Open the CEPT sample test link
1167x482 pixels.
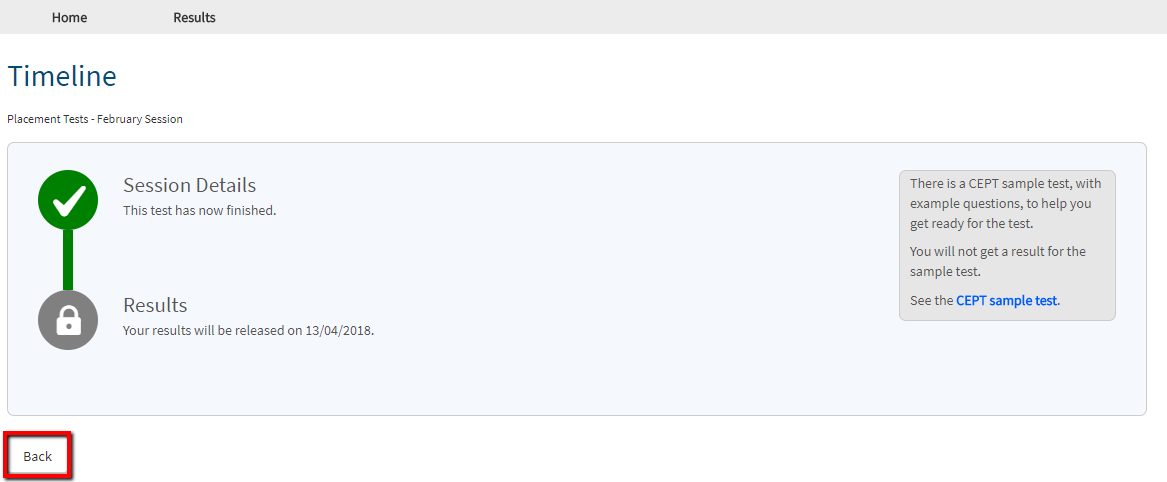(x=1006, y=301)
